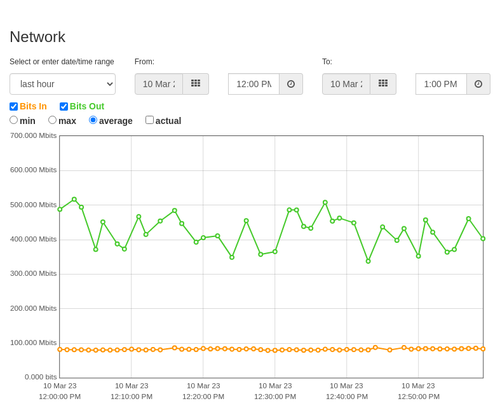This screenshot has height=403, width=500.
Task: Click the To date field showing 10 Mar
Action: [346, 84]
